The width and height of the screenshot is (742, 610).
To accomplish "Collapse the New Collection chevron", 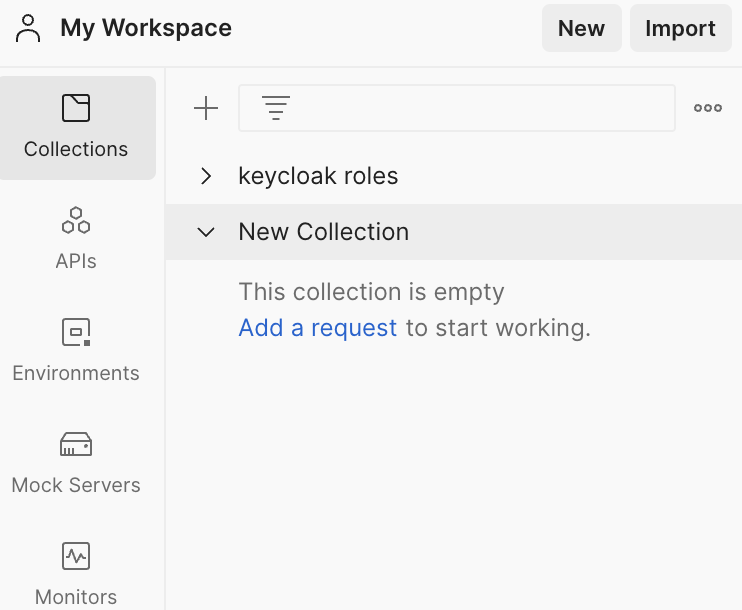I will pyautogui.click(x=206, y=232).
